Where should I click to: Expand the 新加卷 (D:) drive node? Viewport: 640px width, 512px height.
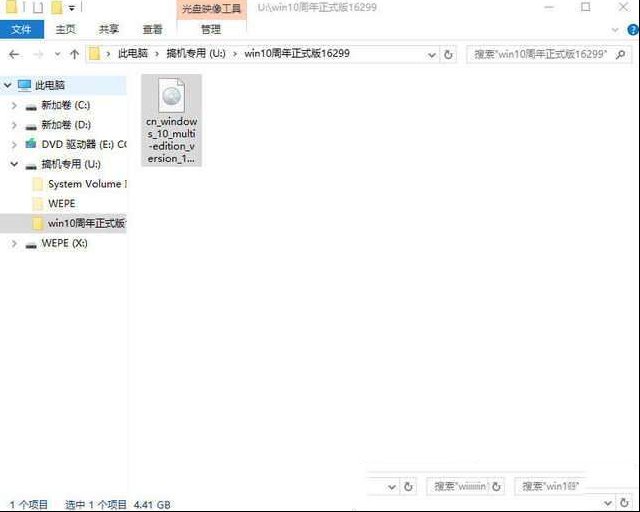(x=14, y=125)
